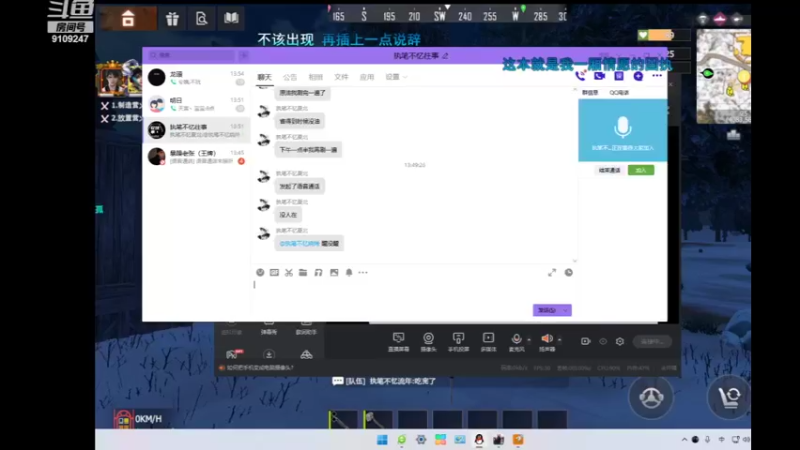Open the three-dot more options in chat toolbar
The width and height of the screenshot is (800, 450).
click(x=363, y=272)
